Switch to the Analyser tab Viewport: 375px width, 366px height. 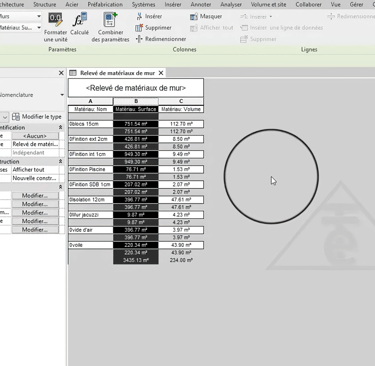coord(231,4)
